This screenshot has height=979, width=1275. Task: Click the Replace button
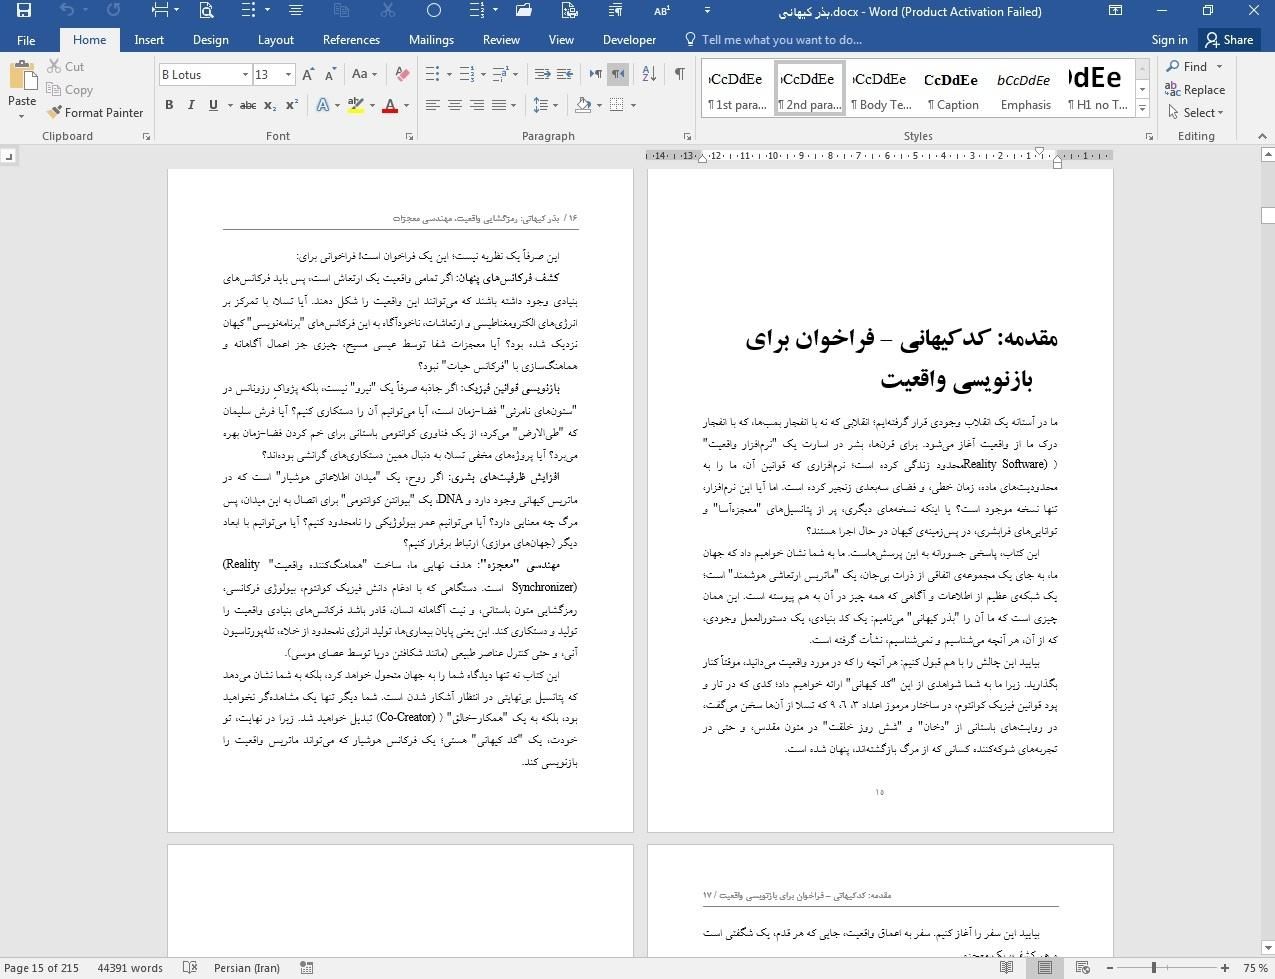[x=1196, y=89]
